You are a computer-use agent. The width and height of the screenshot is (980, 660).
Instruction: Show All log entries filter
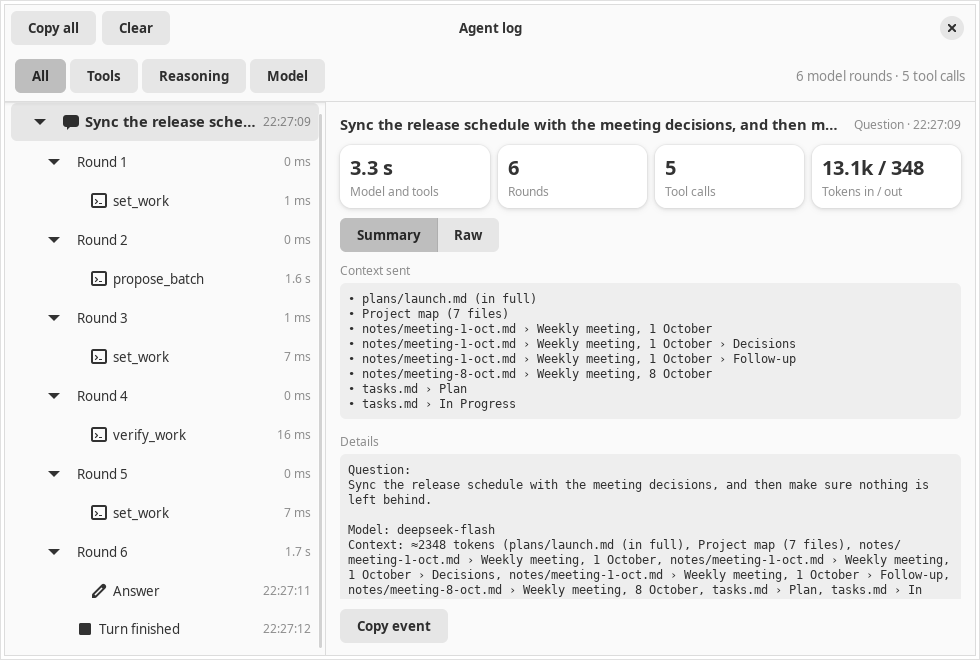tap(40, 76)
